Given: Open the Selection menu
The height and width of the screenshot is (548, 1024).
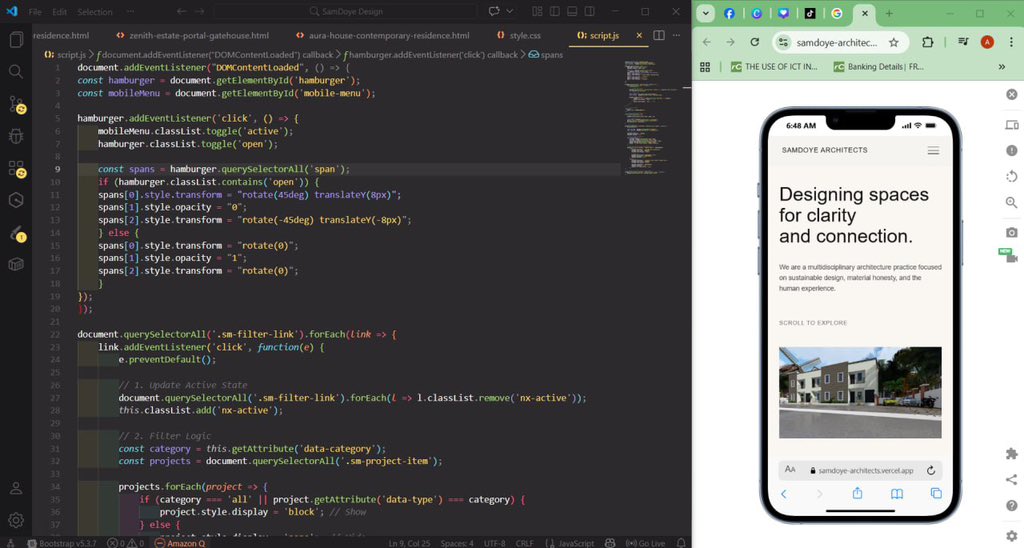Looking at the screenshot, I should point(95,12).
